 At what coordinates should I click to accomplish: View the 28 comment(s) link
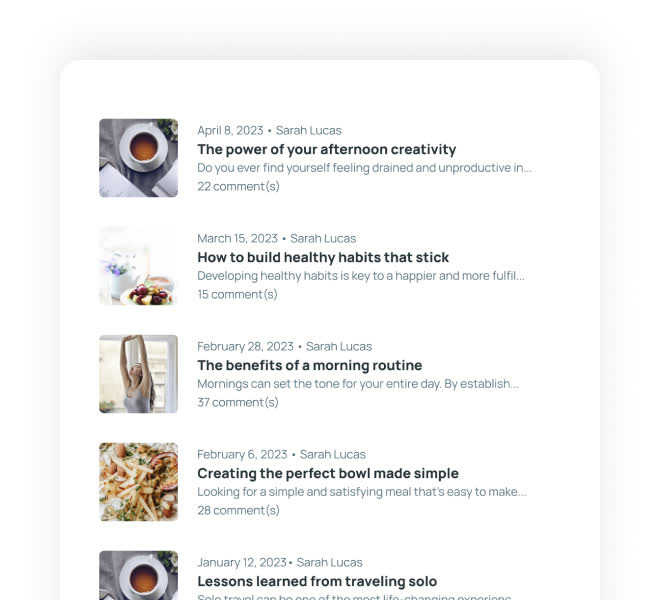point(238,510)
